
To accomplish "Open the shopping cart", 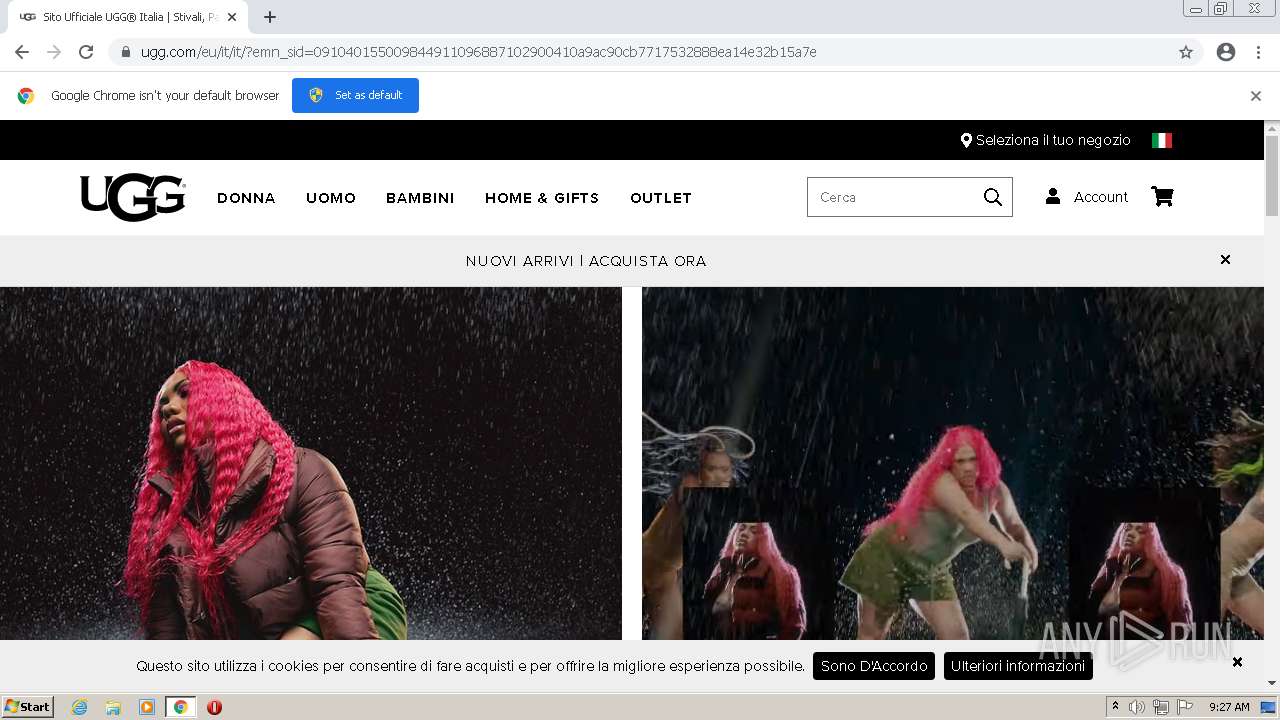I will click(1162, 197).
